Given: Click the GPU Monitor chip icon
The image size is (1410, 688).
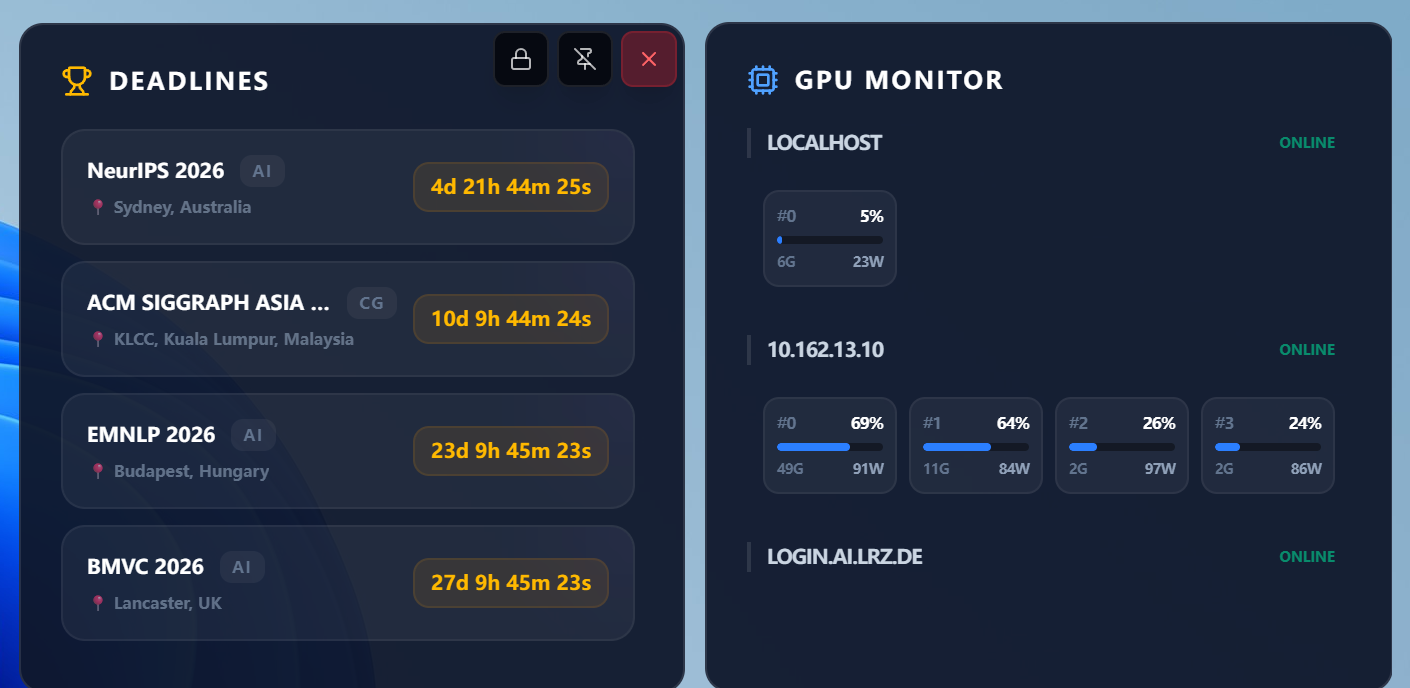Looking at the screenshot, I should coord(763,80).
